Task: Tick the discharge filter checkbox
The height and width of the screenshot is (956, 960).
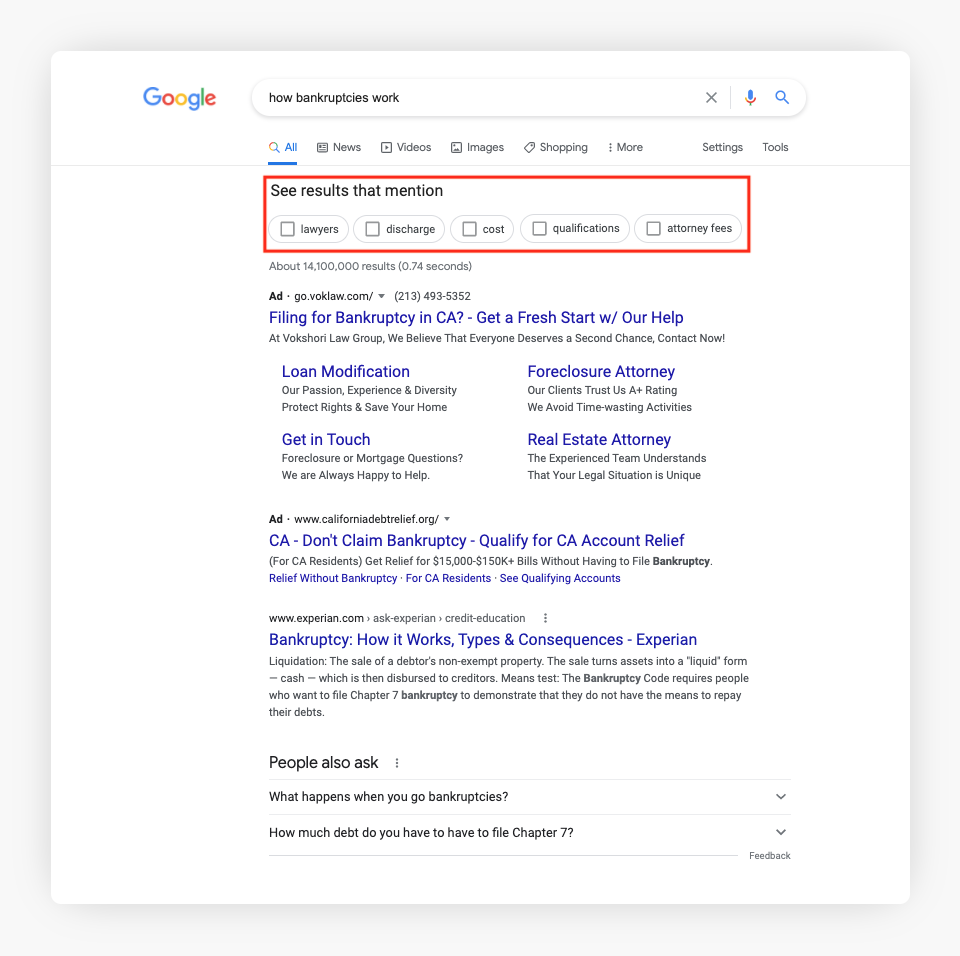Action: [373, 229]
